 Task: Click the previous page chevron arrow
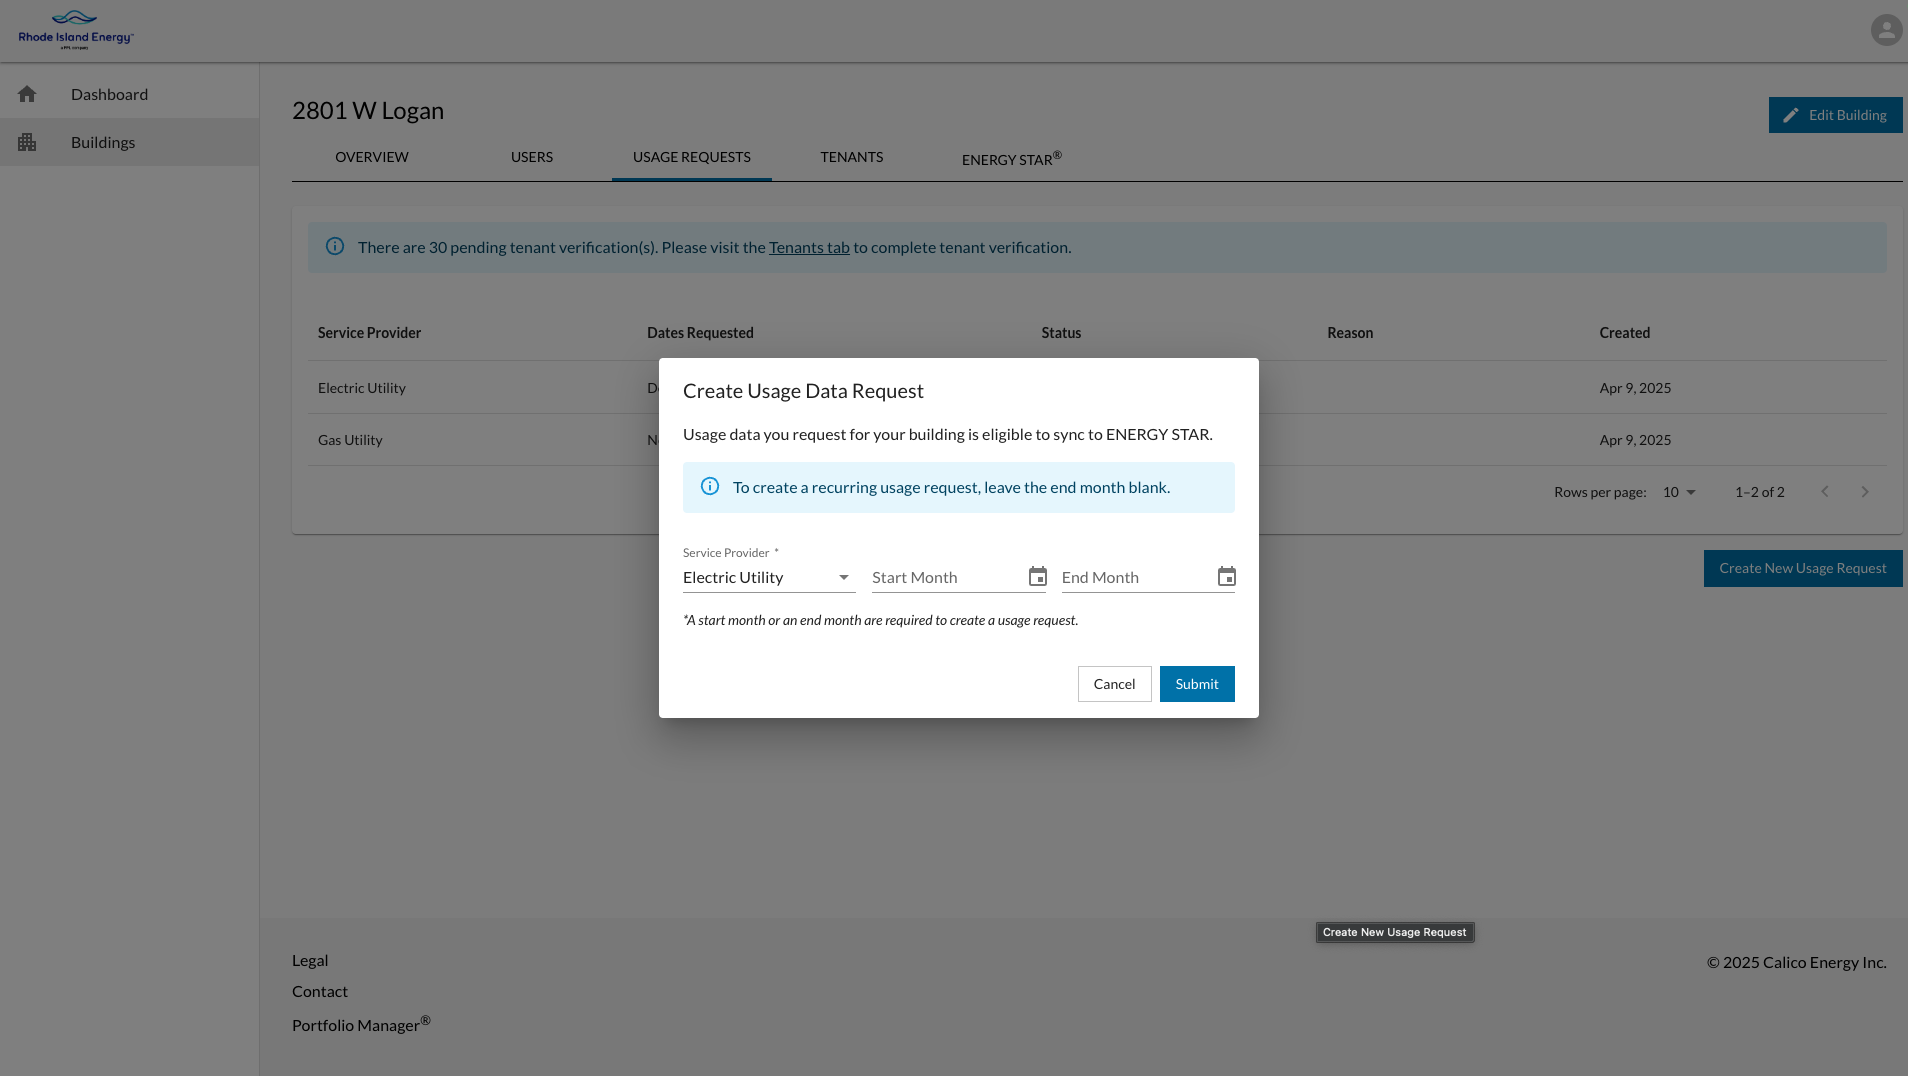[x=1824, y=492]
